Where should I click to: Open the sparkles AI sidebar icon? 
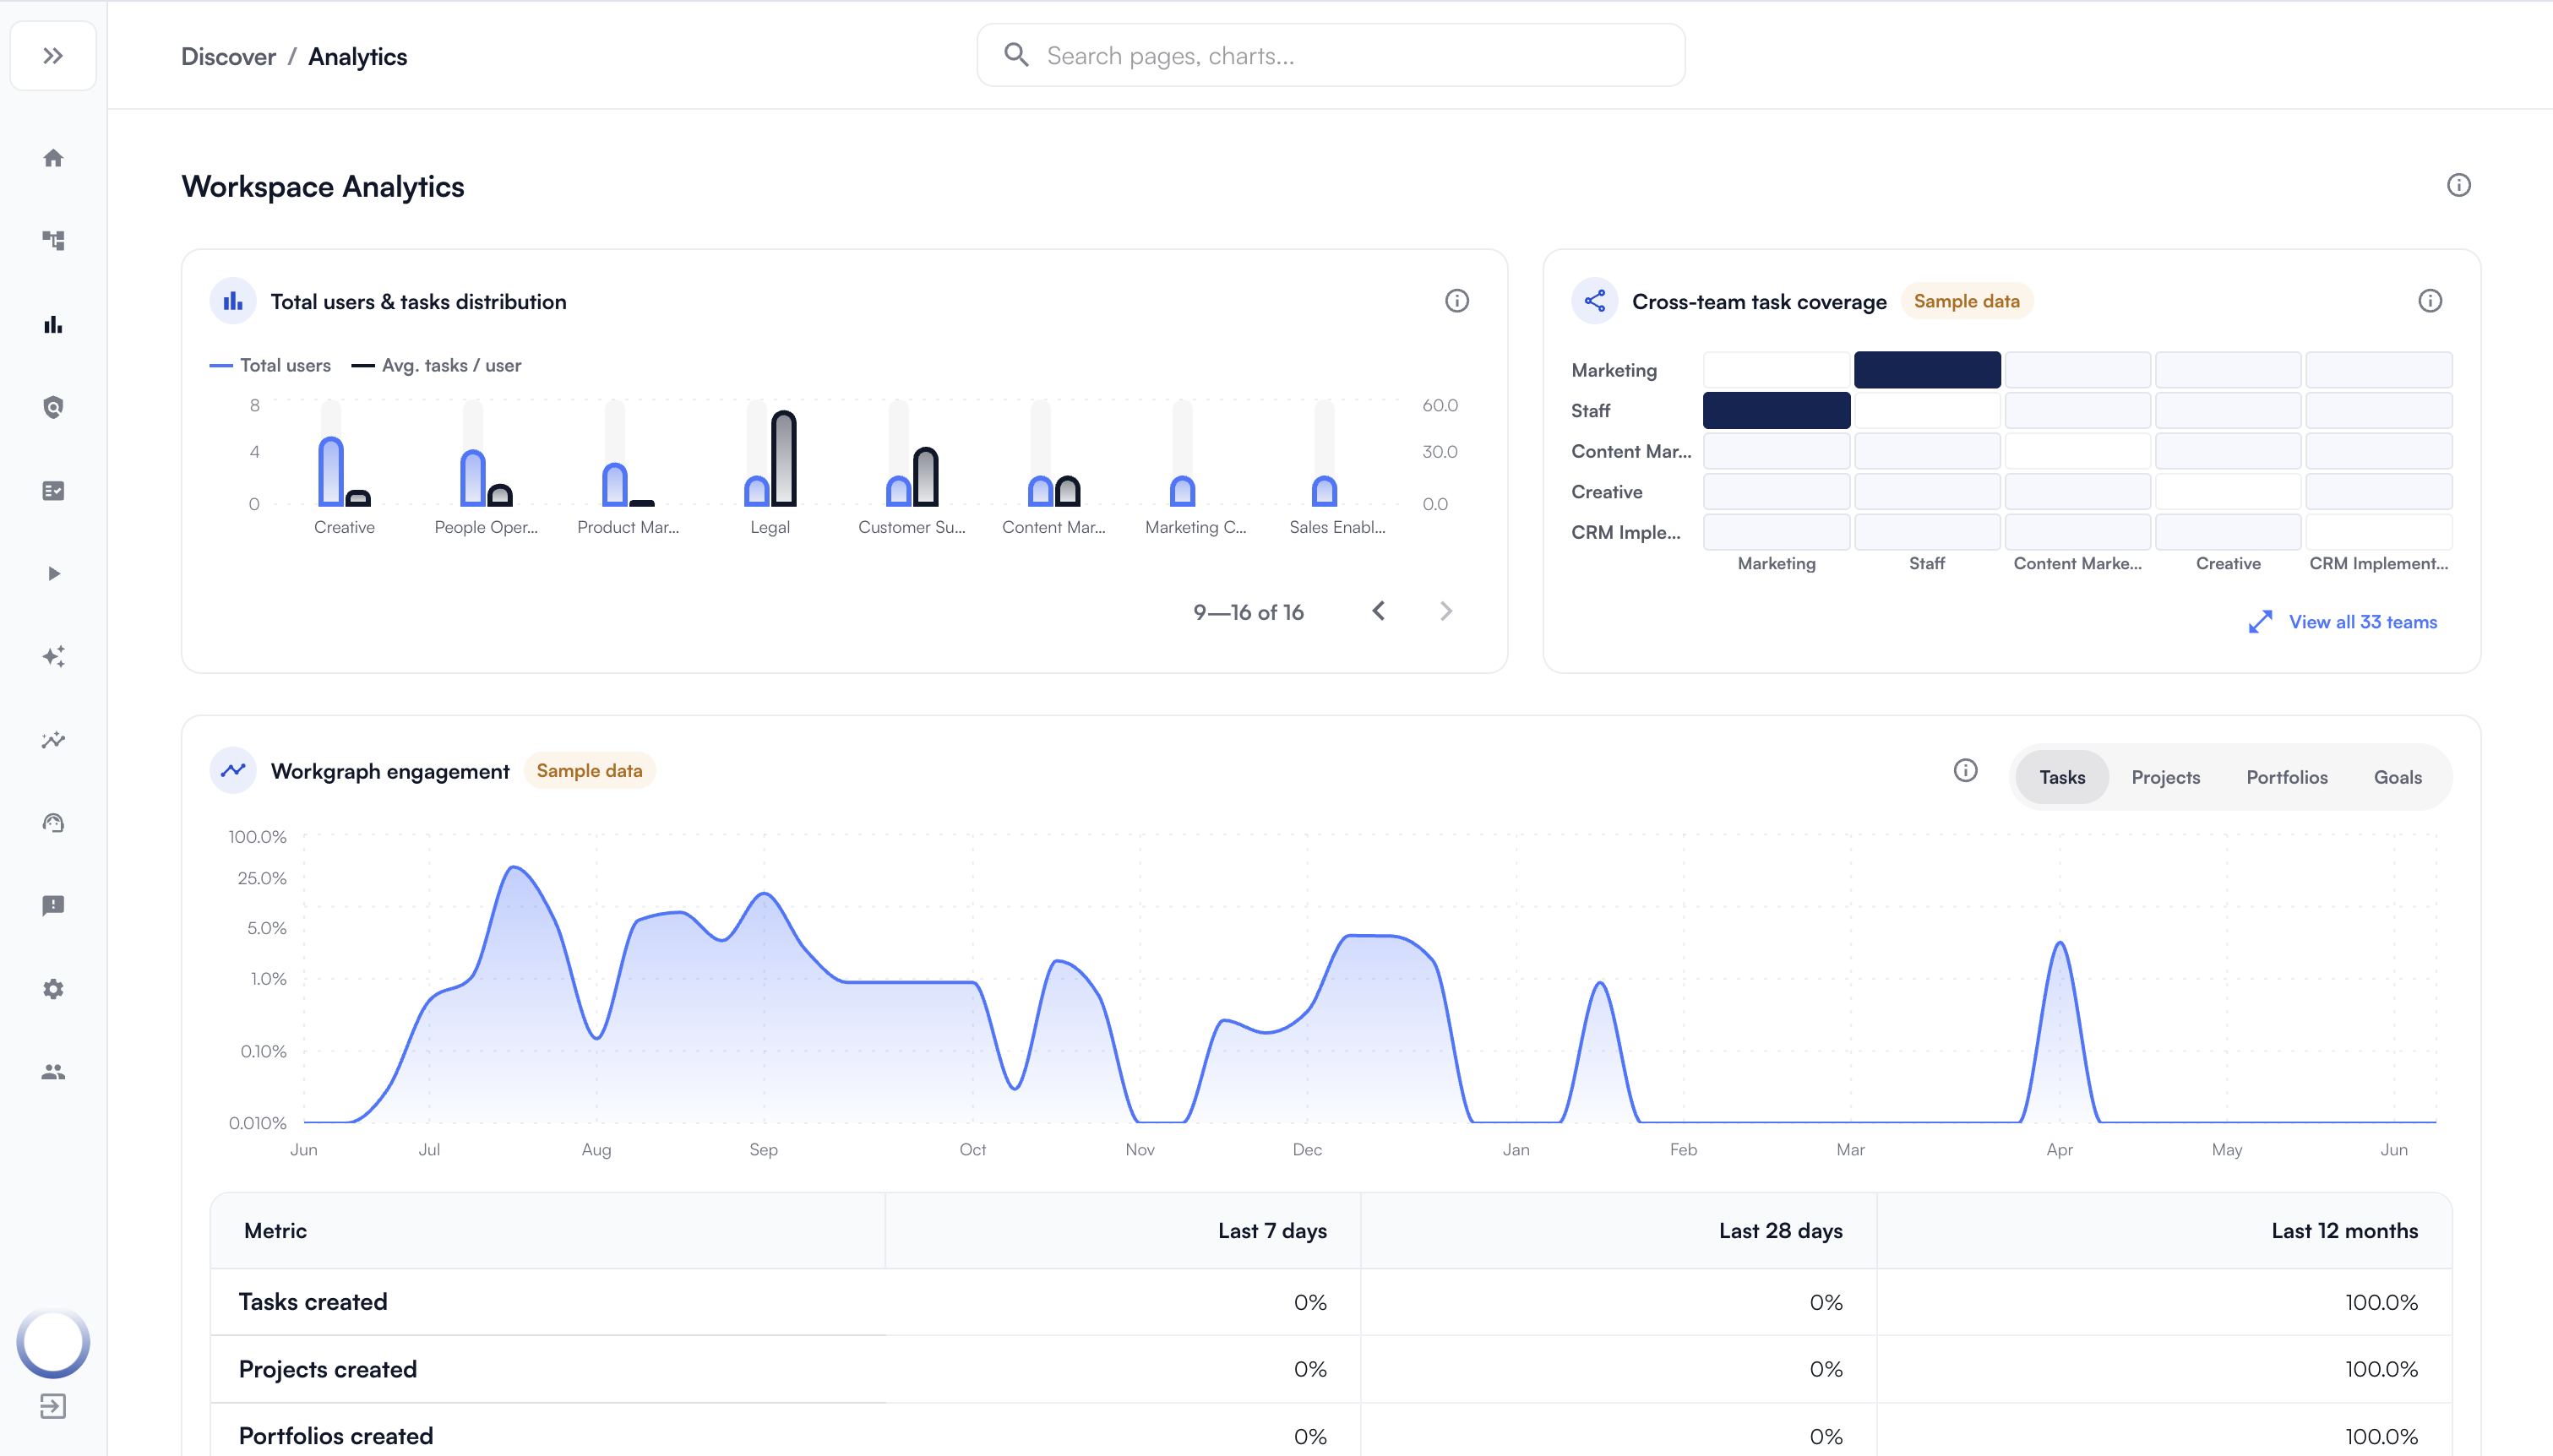[x=53, y=656]
